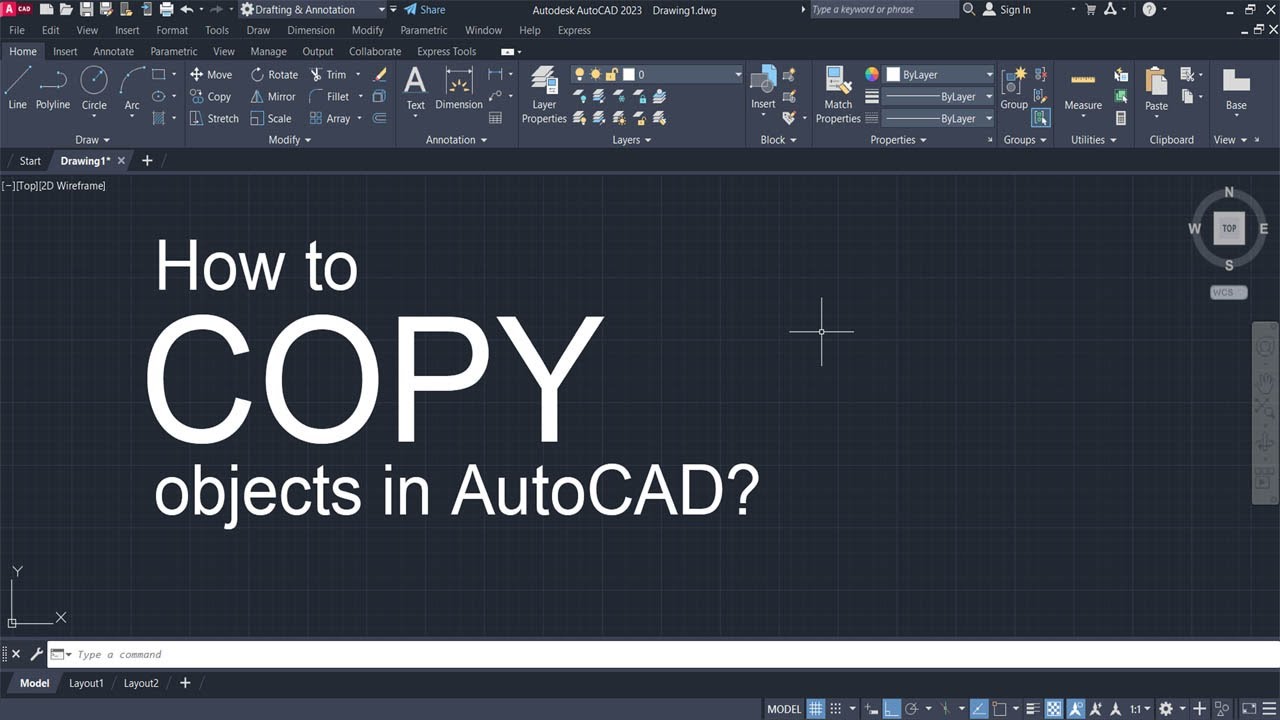Open the Express menu
The height and width of the screenshot is (720, 1280).
pyautogui.click(x=574, y=30)
